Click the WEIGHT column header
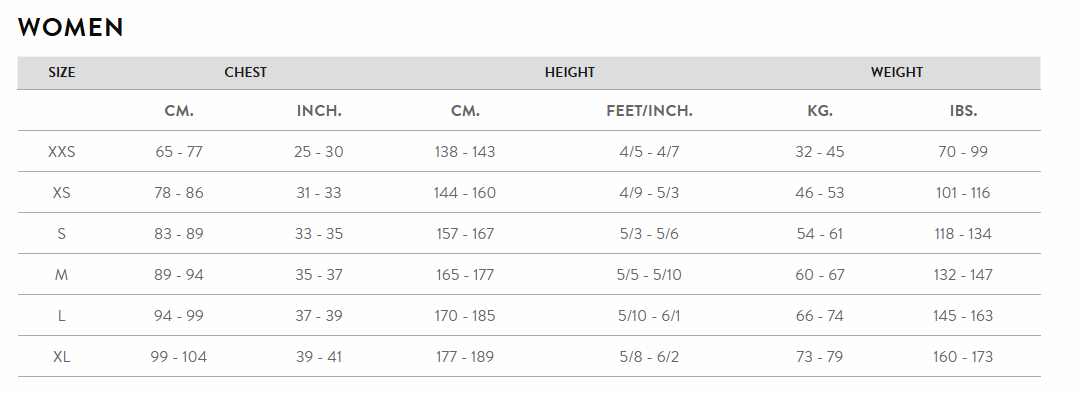Viewport: 1084px width, 394px height. click(x=897, y=73)
